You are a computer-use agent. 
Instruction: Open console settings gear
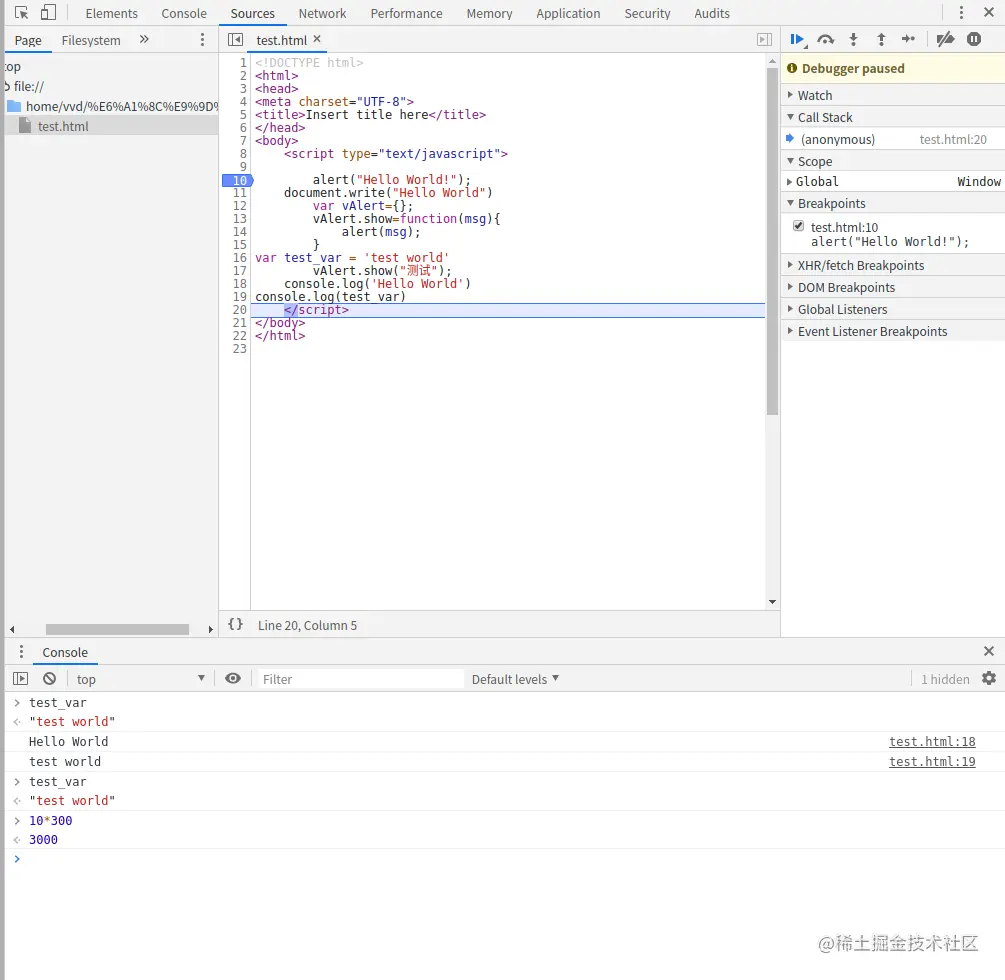point(989,678)
